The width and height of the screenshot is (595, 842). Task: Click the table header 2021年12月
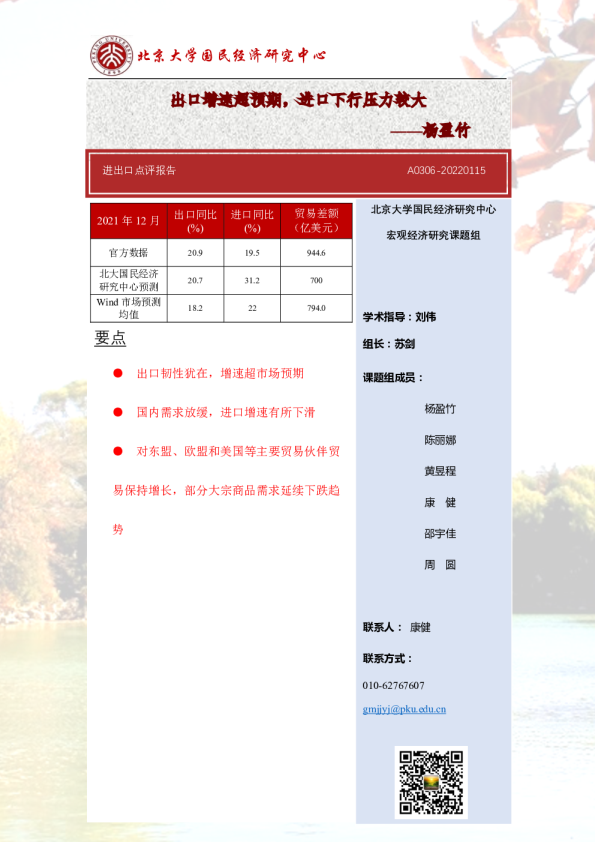pyautogui.click(x=128, y=221)
